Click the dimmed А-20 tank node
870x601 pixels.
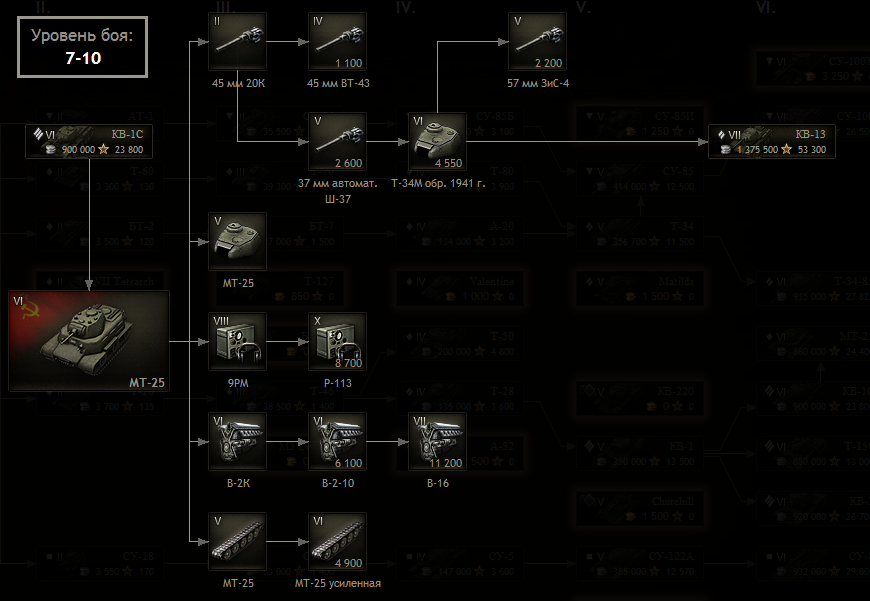tap(459, 234)
